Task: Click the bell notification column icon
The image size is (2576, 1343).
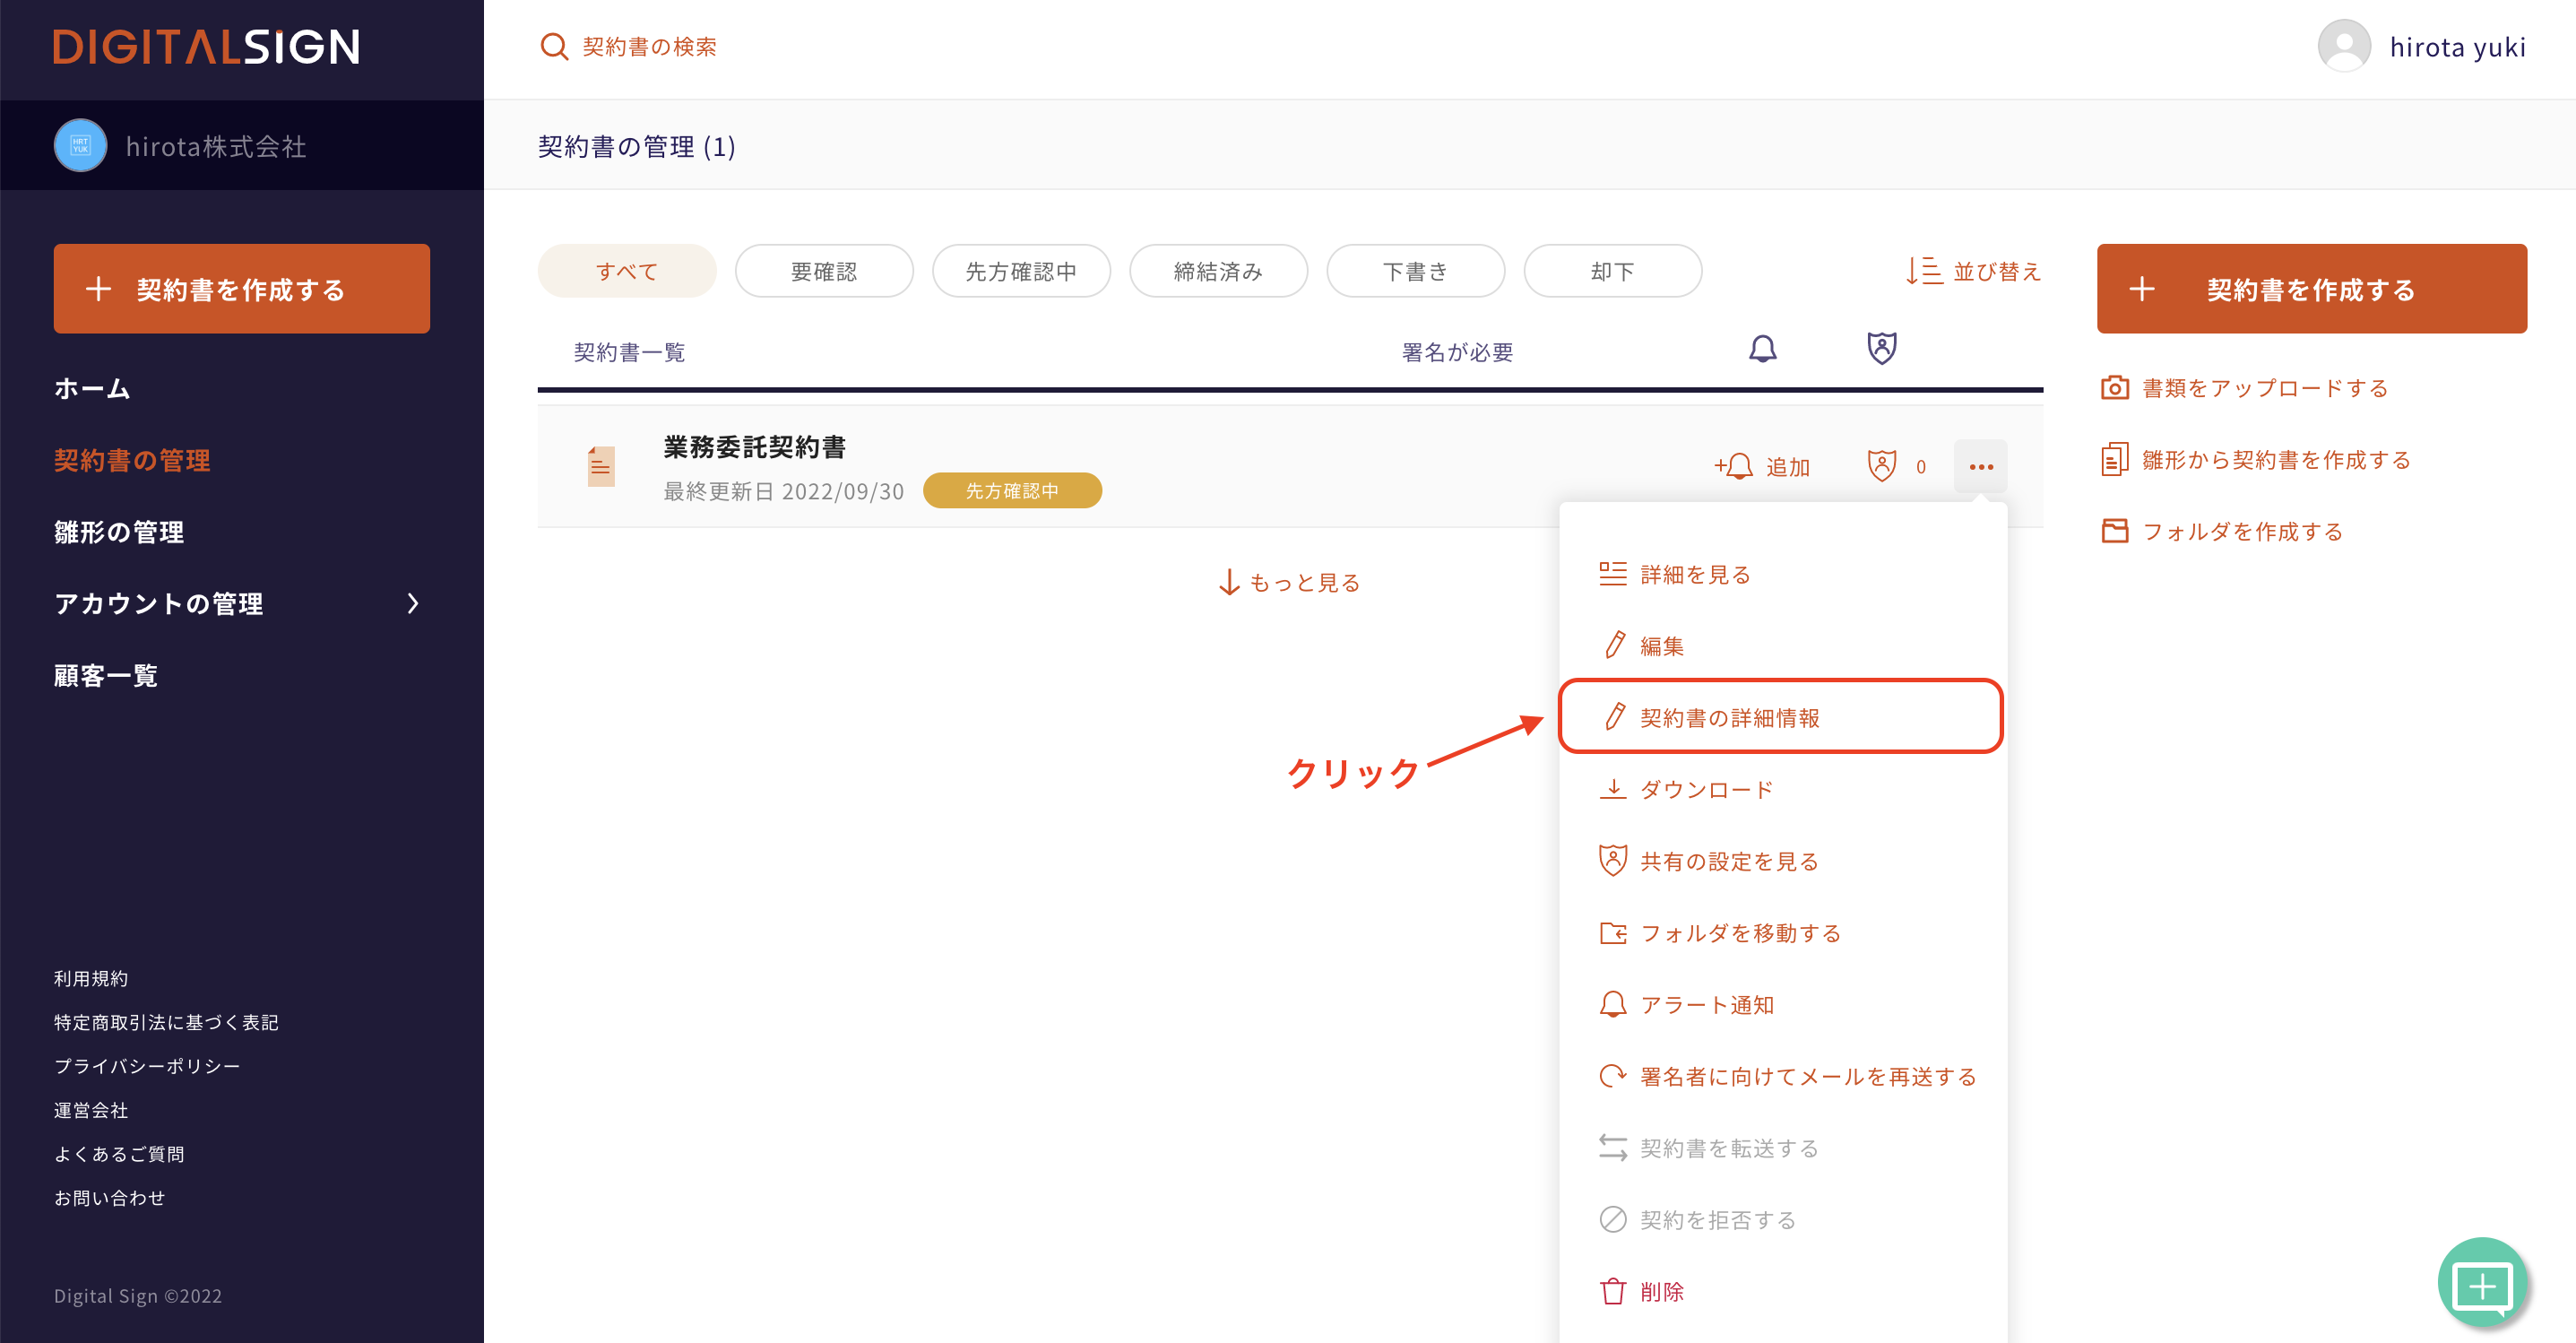Action: coord(1763,349)
